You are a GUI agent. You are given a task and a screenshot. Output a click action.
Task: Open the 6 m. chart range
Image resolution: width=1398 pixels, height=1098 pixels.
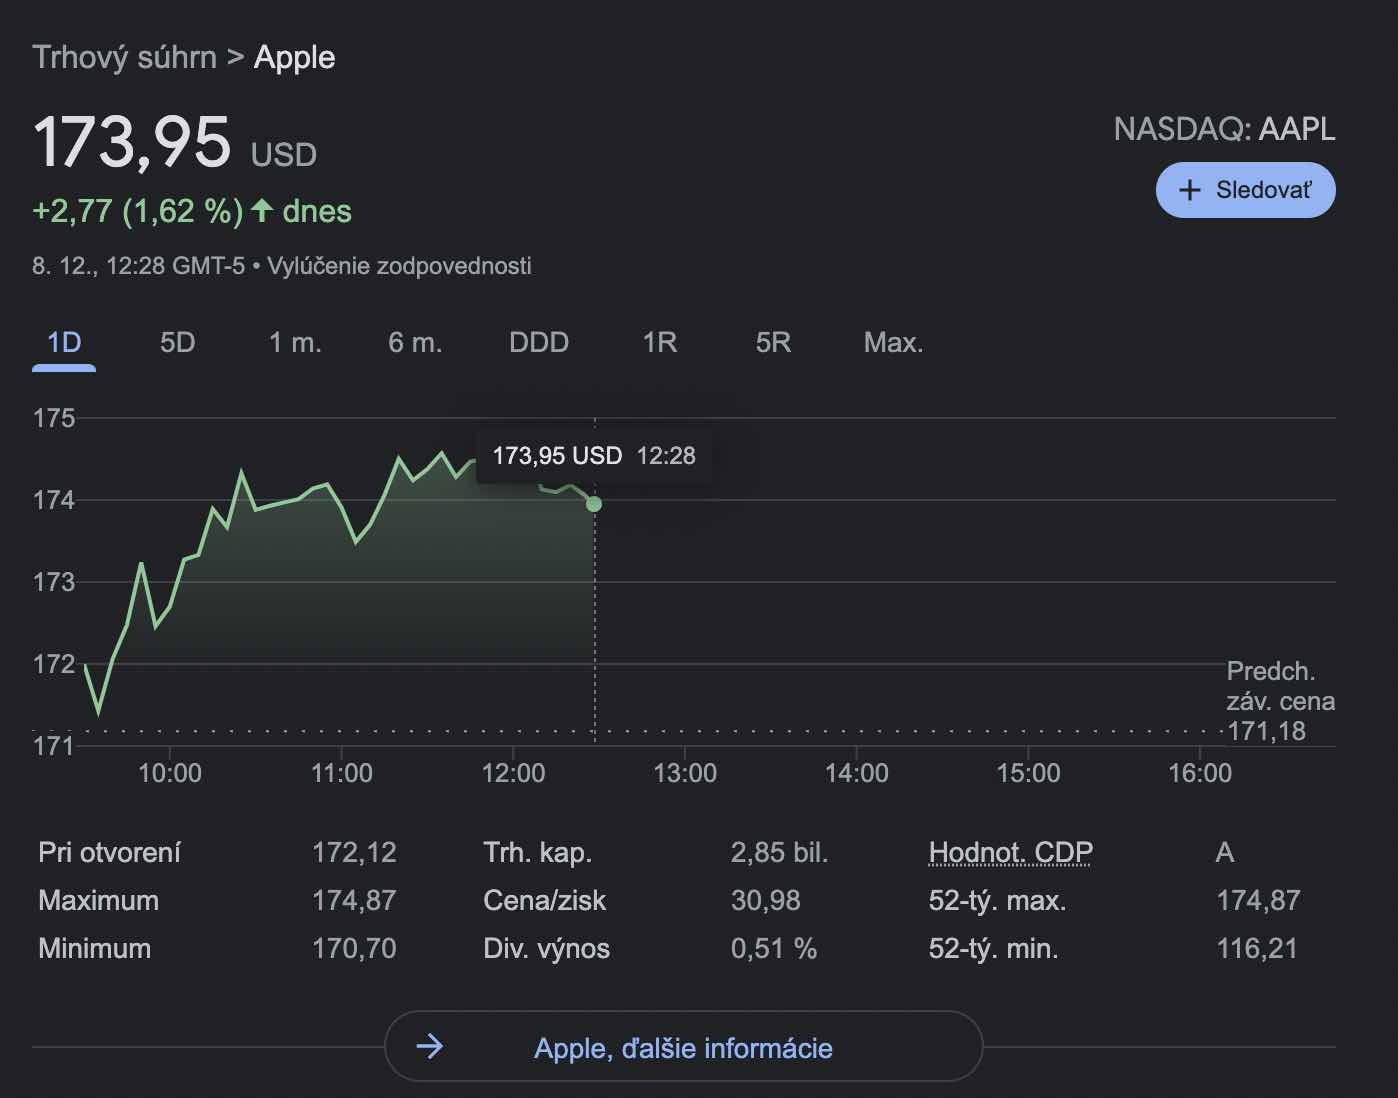coord(415,343)
